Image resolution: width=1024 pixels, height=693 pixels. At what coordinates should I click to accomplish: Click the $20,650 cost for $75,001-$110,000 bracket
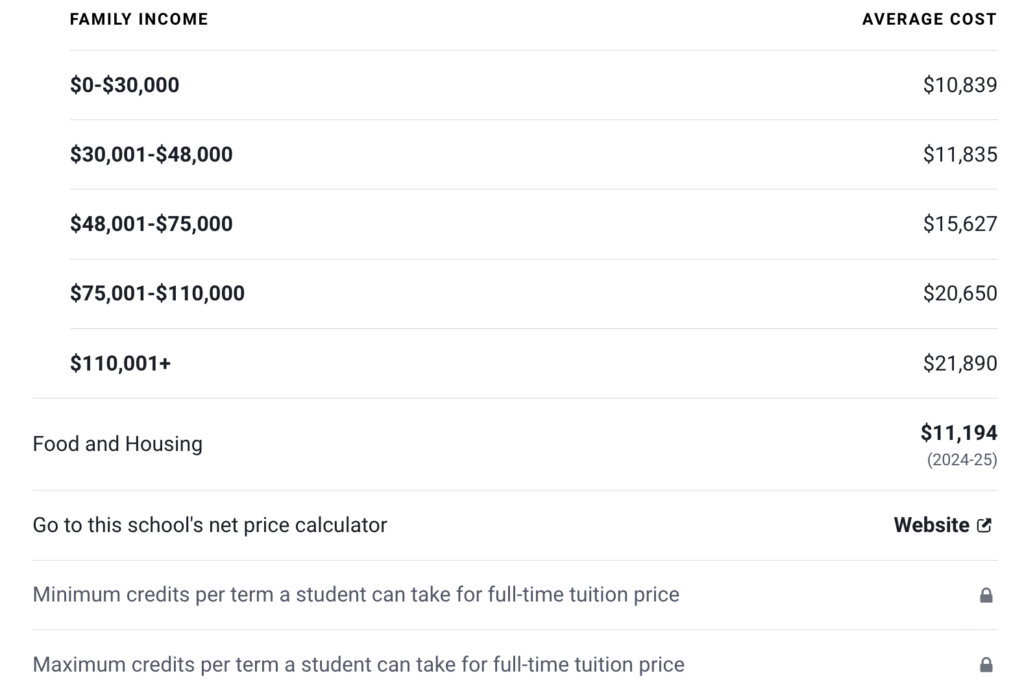(x=960, y=293)
